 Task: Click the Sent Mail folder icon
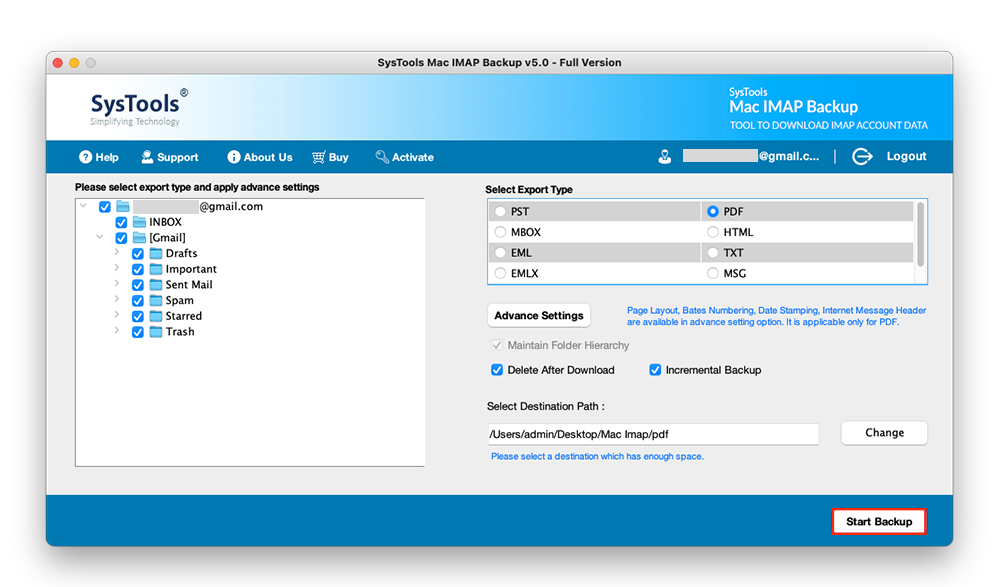[x=155, y=284]
